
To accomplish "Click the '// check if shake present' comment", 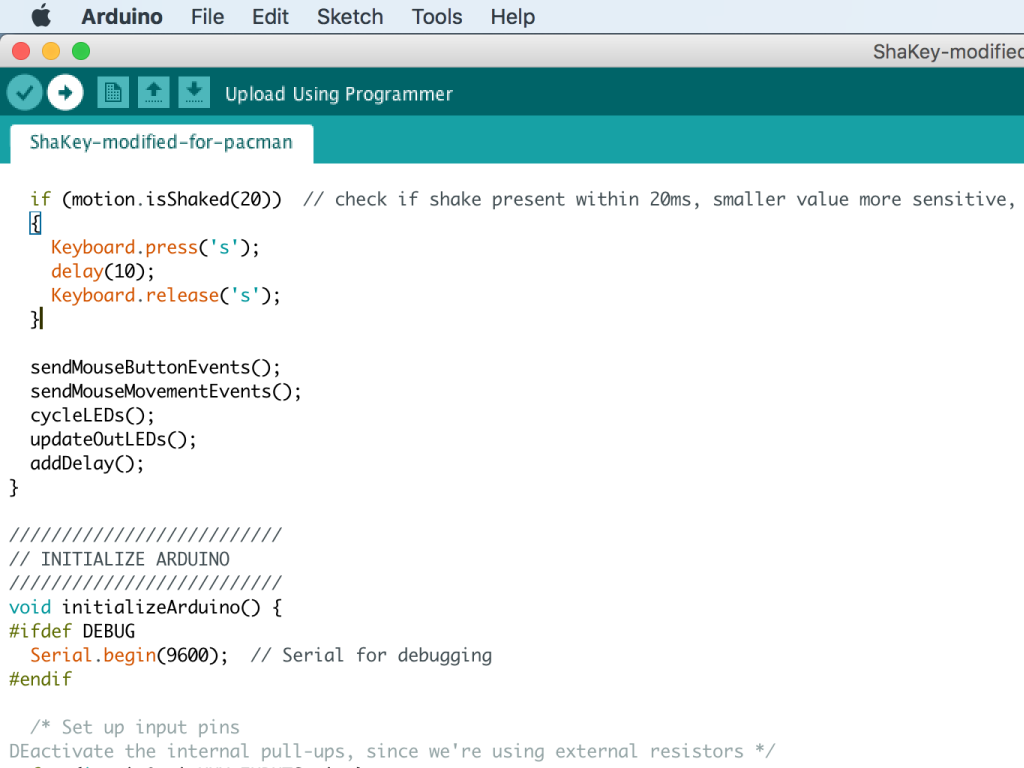I will point(659,199).
